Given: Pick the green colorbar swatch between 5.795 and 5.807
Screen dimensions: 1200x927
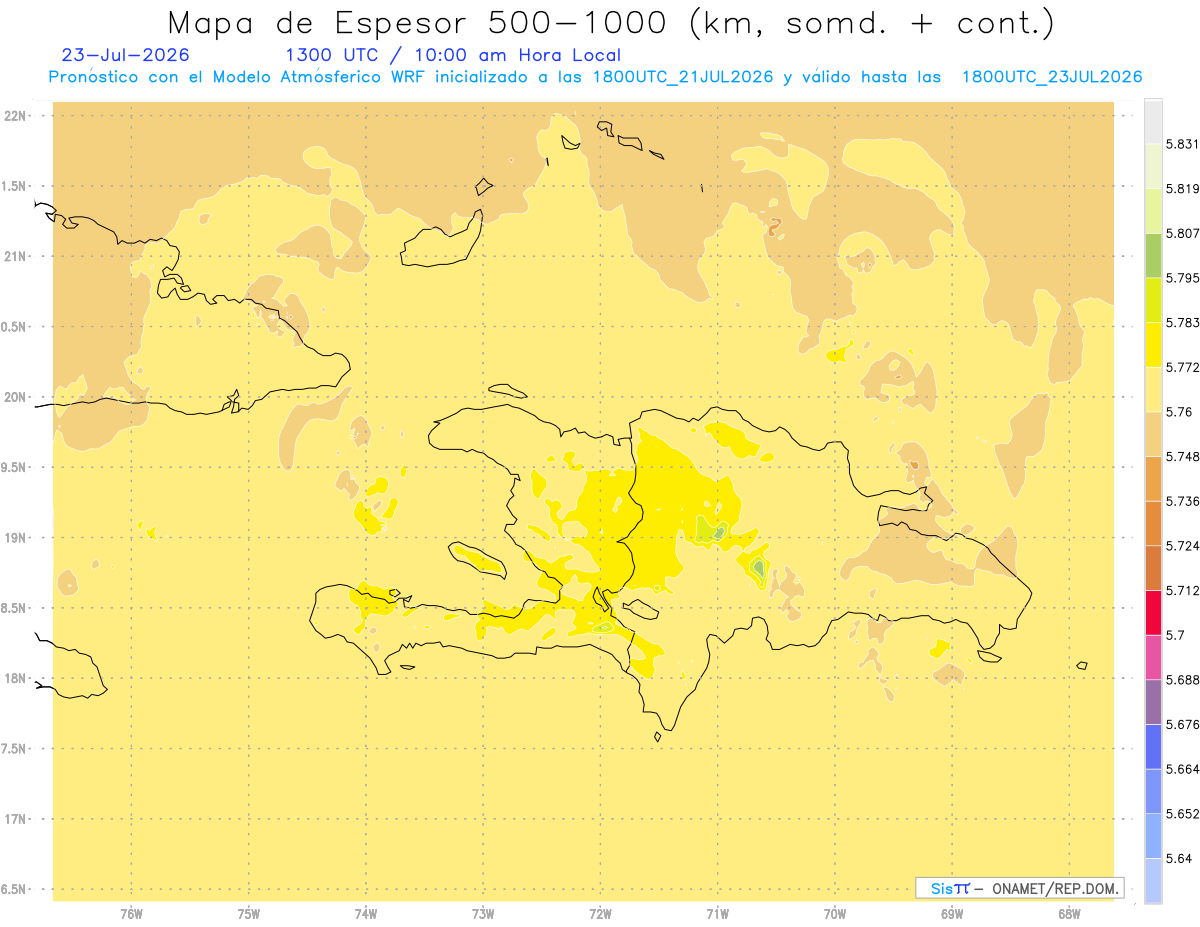Looking at the screenshot, I should [1153, 255].
